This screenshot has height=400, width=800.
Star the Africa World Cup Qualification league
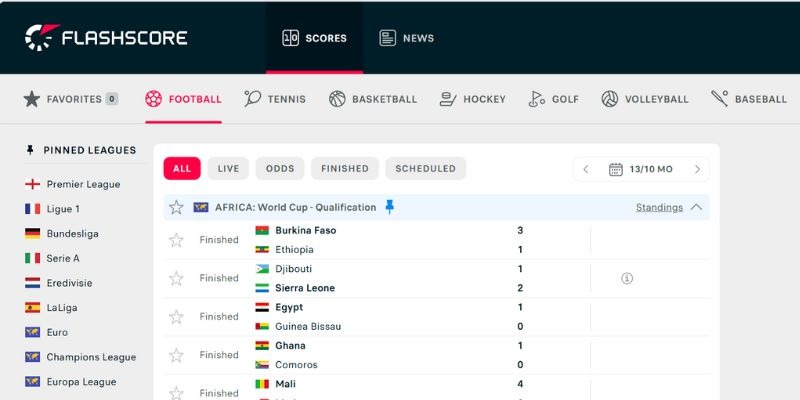pyautogui.click(x=177, y=207)
